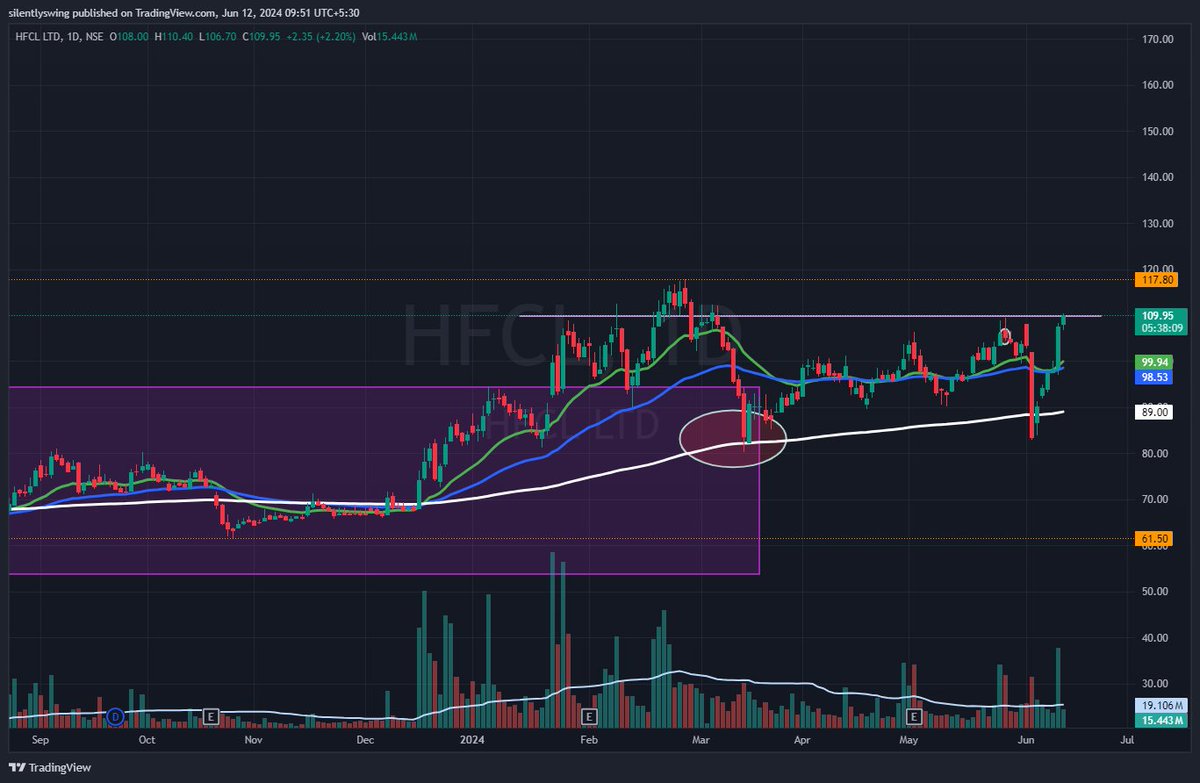
Task: Click the 130.00 price axis label
Action: 1158,223
